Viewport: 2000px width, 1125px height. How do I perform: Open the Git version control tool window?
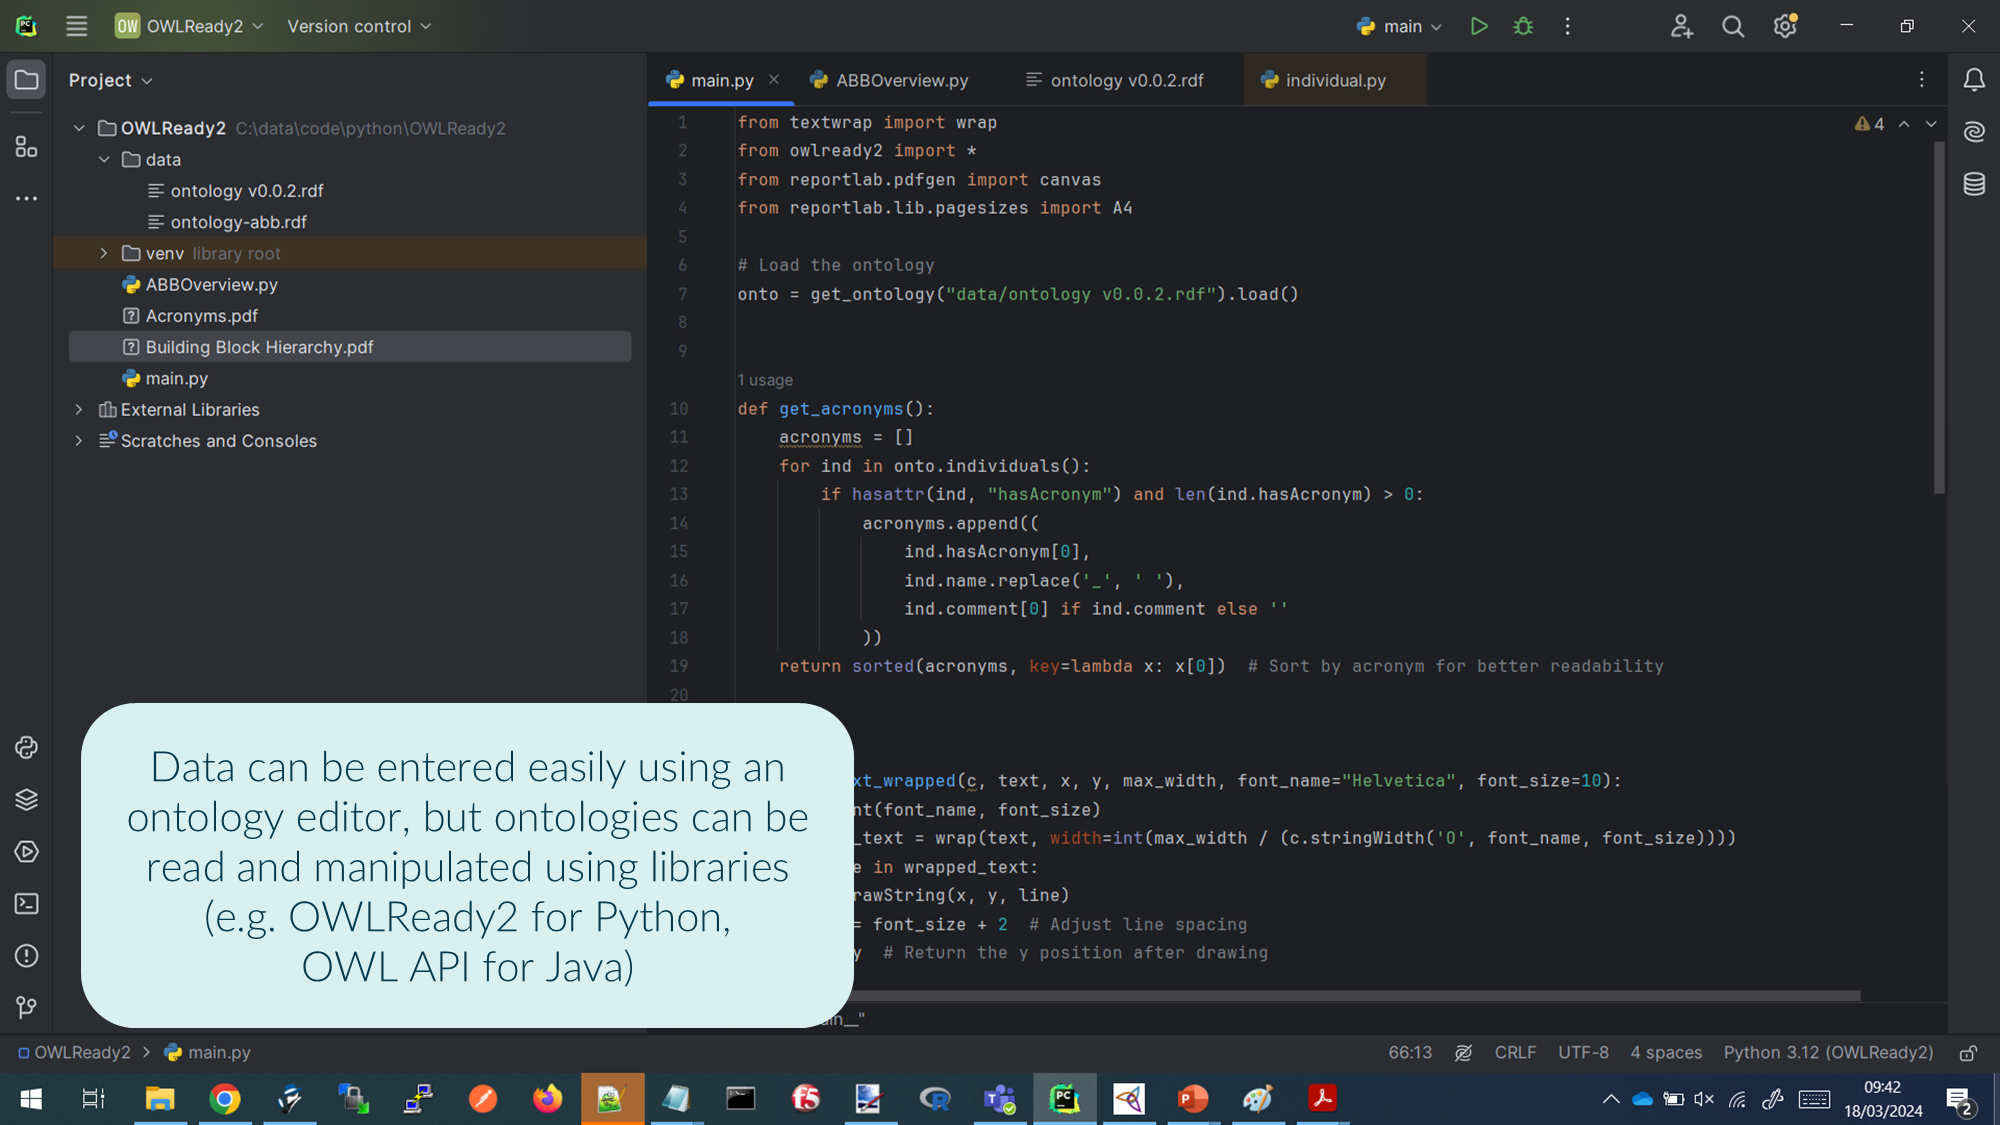[x=27, y=1007]
